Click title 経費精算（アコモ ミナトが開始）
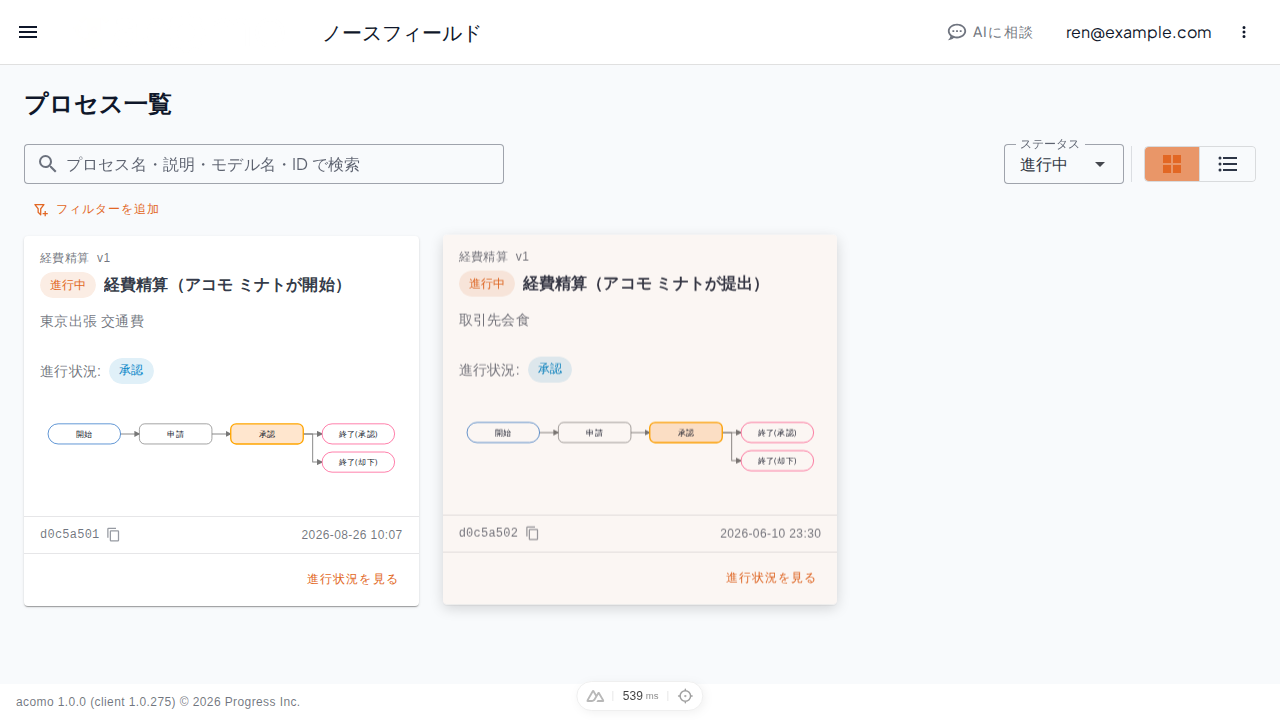This screenshot has height=720, width=1280. coord(228,285)
